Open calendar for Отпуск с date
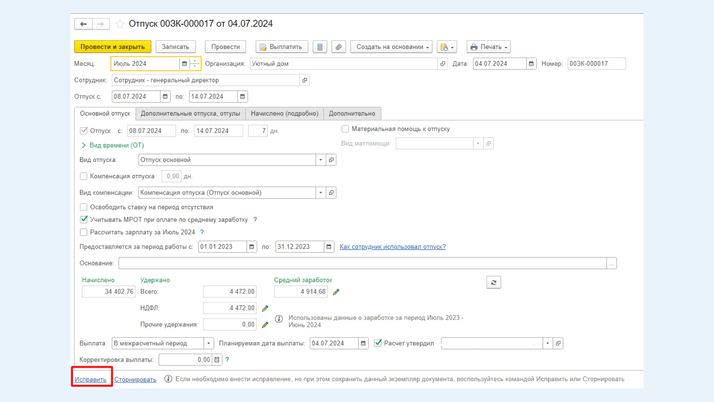This screenshot has height=402, width=714. click(165, 97)
